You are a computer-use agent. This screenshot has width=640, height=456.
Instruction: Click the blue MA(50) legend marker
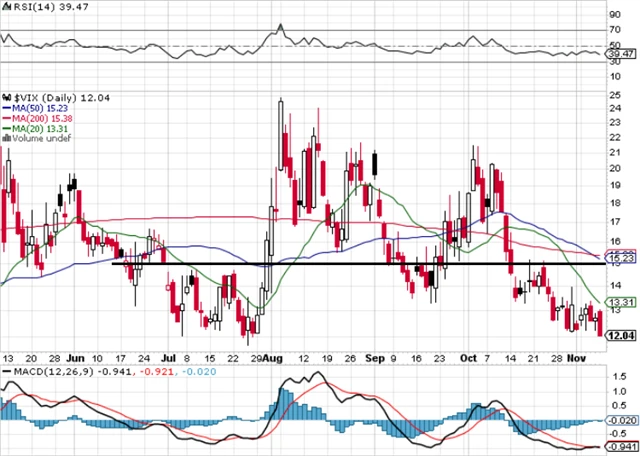(7, 106)
